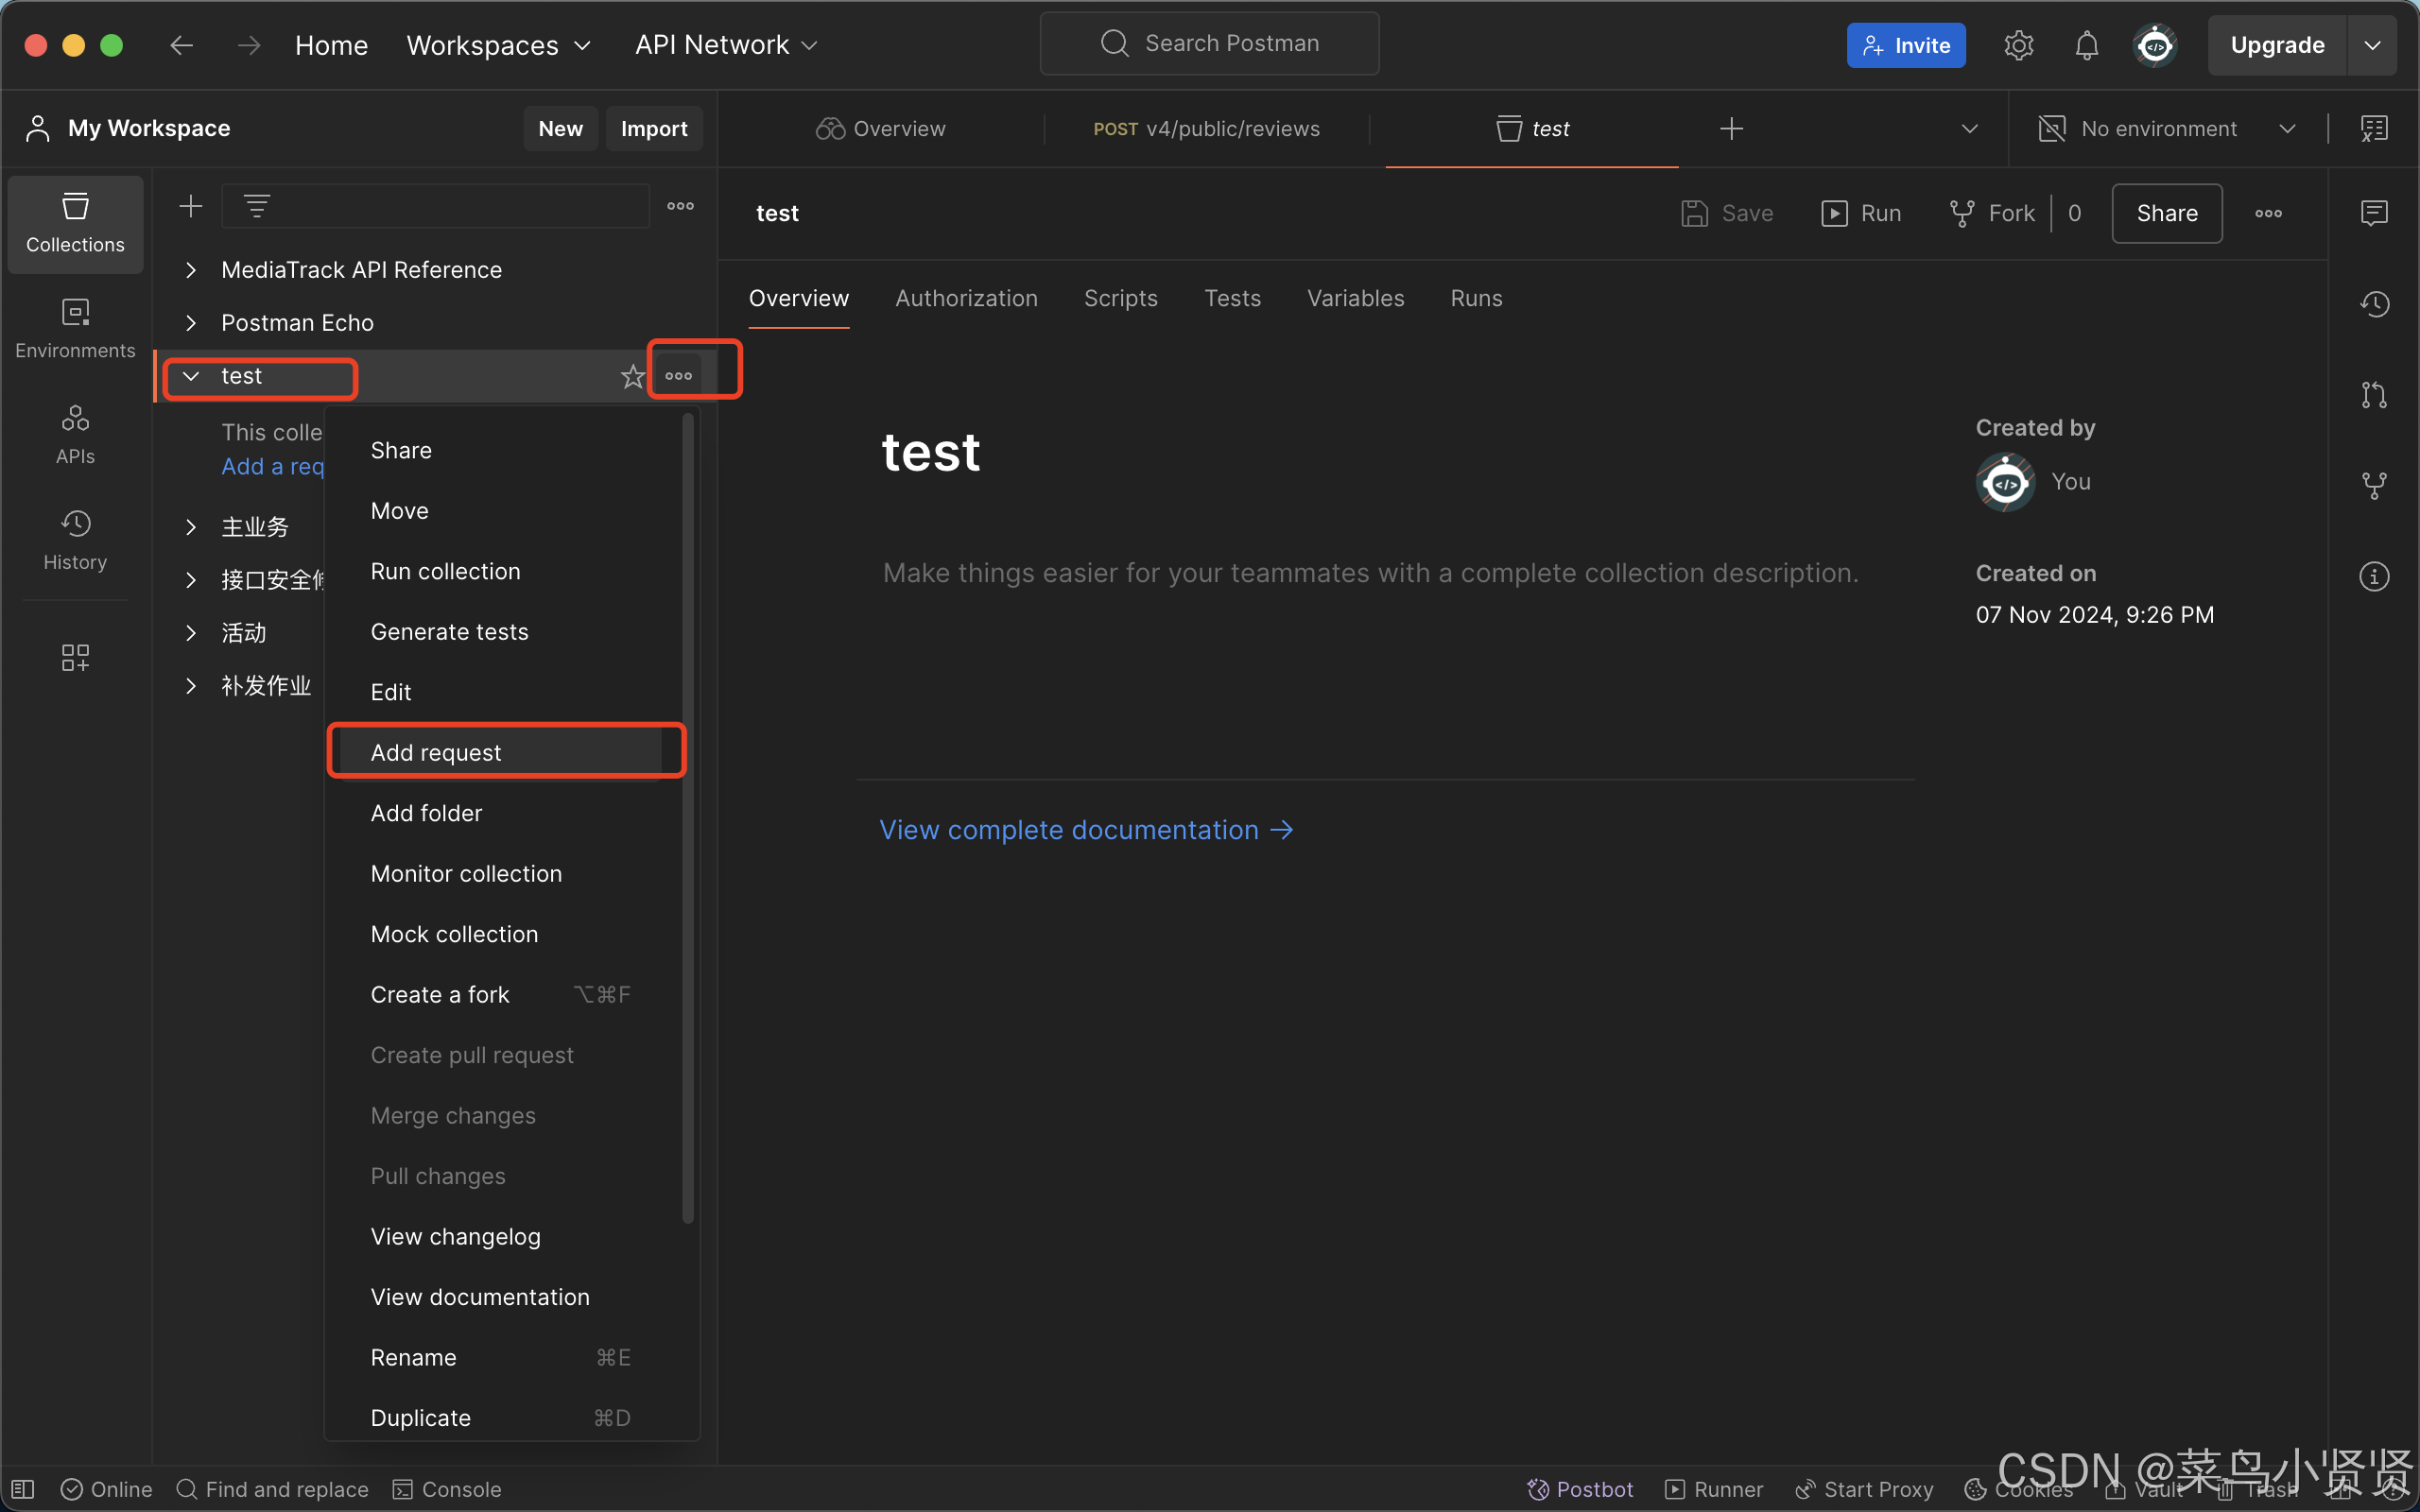2420x1512 pixels.
Task: Open collection info icon in right sidebar
Action: pos(2373,577)
